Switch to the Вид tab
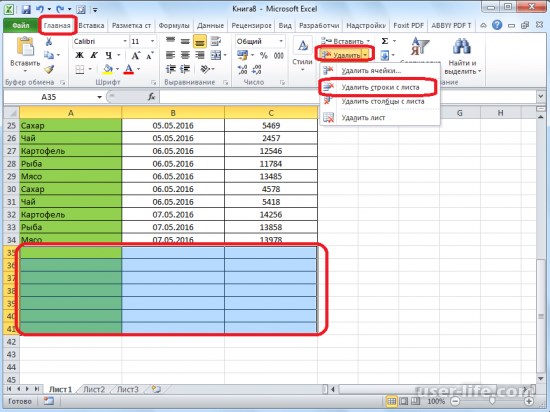Viewport: 550px width, 412px height. coord(285,26)
